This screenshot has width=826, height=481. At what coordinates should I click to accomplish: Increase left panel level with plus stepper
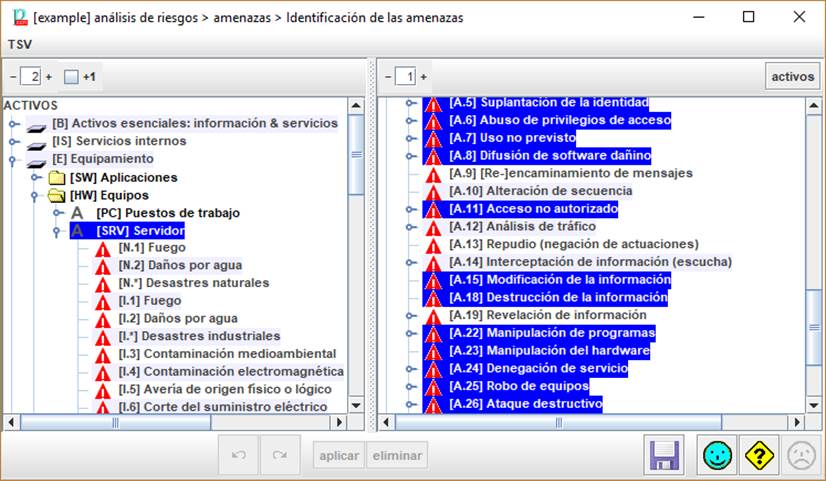click(x=48, y=76)
